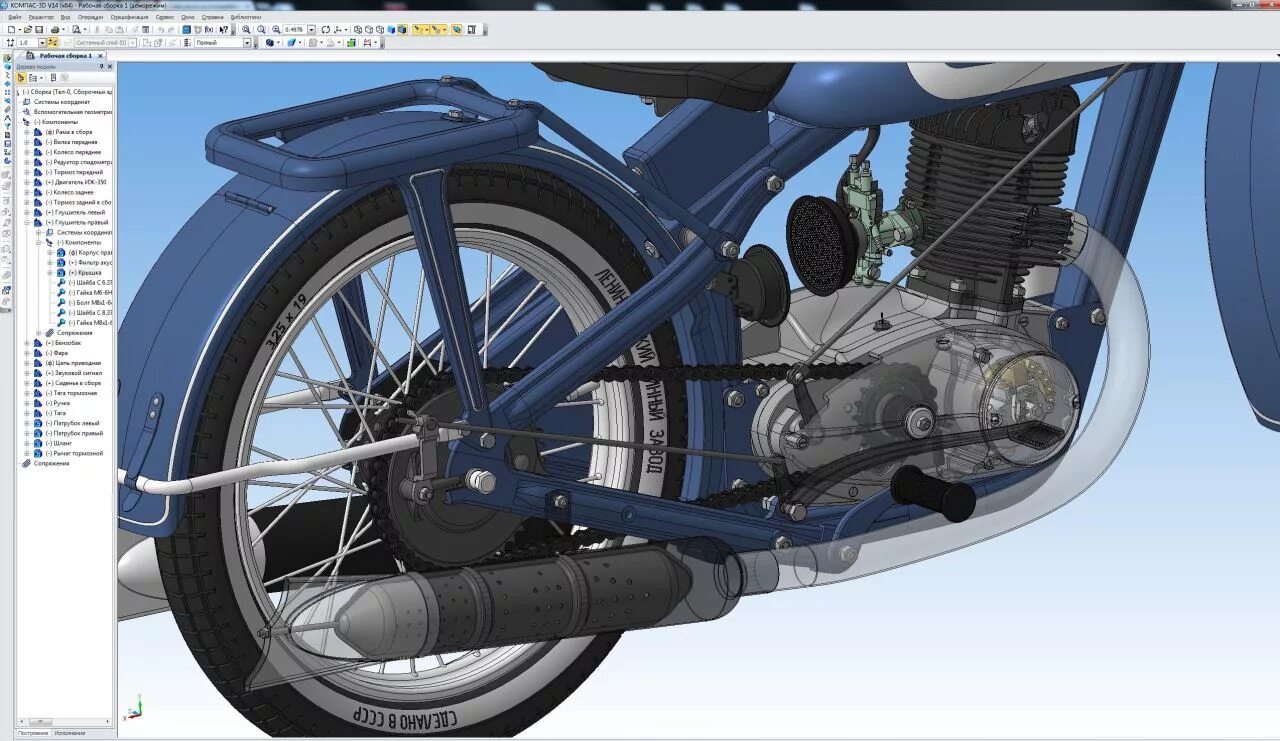Screen dimensions: 1280x741
Task: Switch to the 'Исполнения' bottom tab
Action: pos(70,733)
